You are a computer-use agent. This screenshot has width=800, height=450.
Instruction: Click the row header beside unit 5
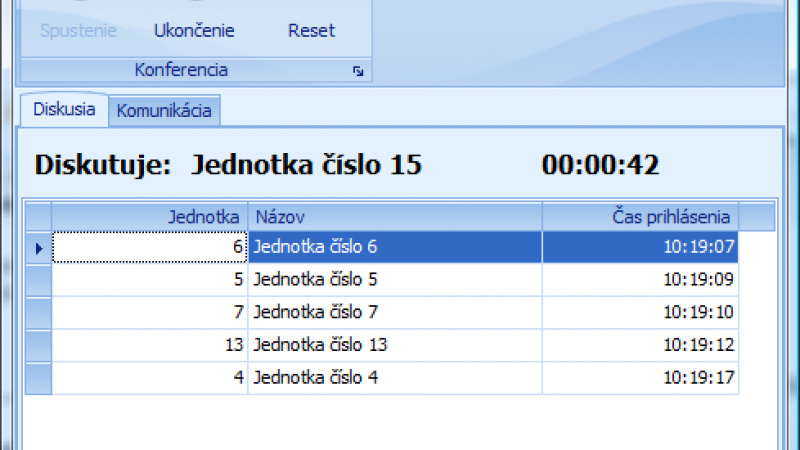click(x=38, y=279)
